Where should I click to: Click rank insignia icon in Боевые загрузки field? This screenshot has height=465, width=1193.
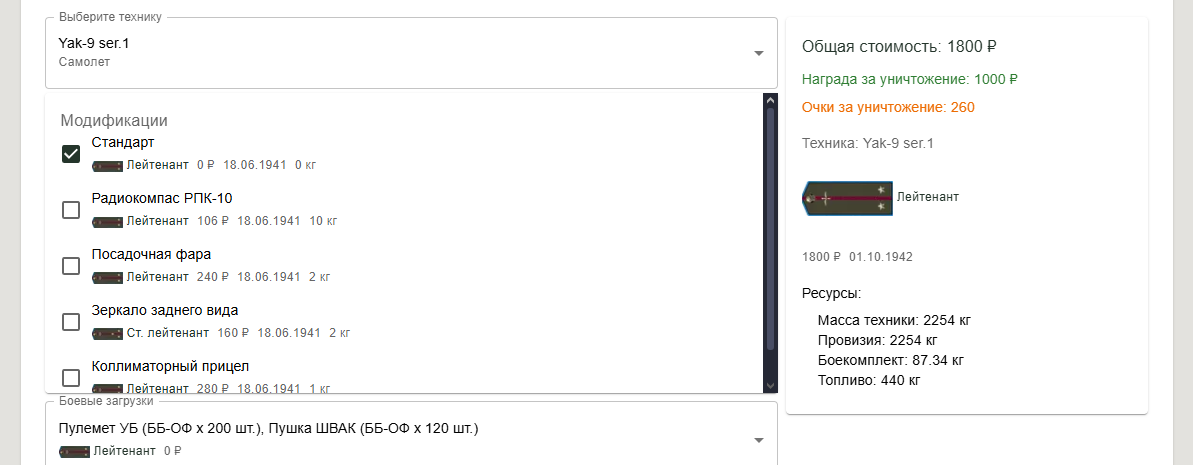(x=75, y=451)
